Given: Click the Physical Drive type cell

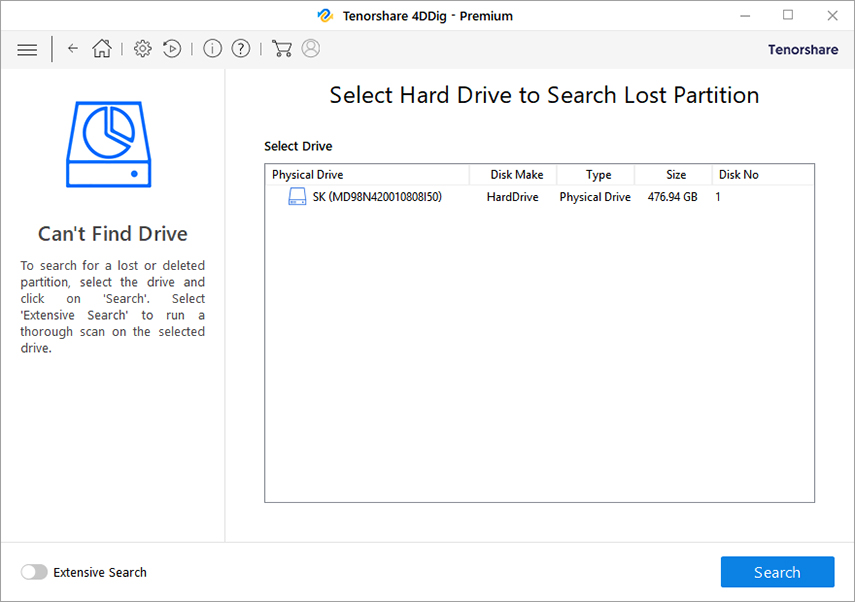Looking at the screenshot, I should [595, 197].
